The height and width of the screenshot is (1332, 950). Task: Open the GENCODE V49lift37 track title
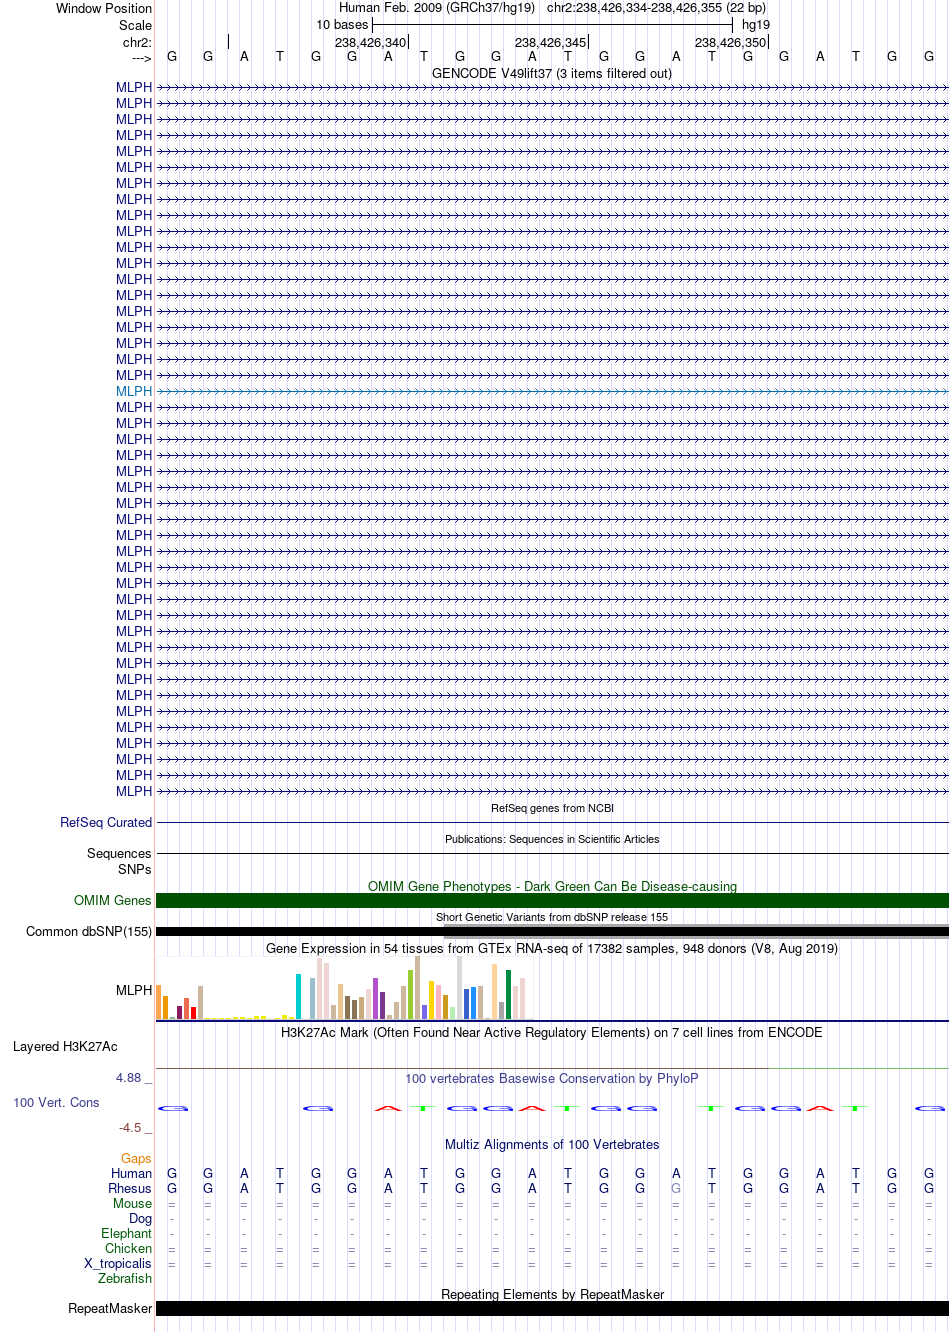pos(551,73)
